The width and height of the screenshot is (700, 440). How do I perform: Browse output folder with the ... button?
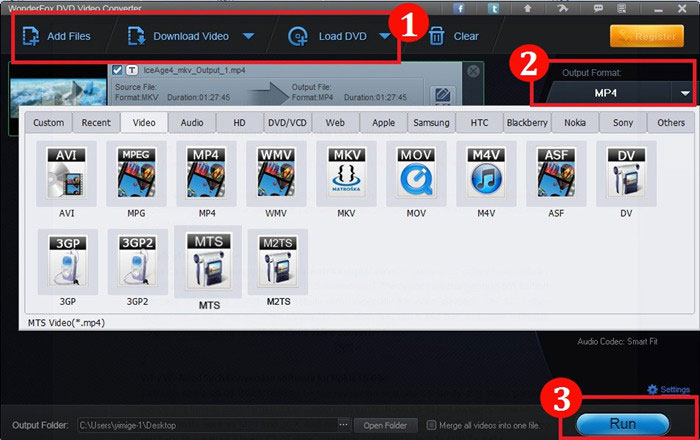pyautogui.click(x=343, y=425)
